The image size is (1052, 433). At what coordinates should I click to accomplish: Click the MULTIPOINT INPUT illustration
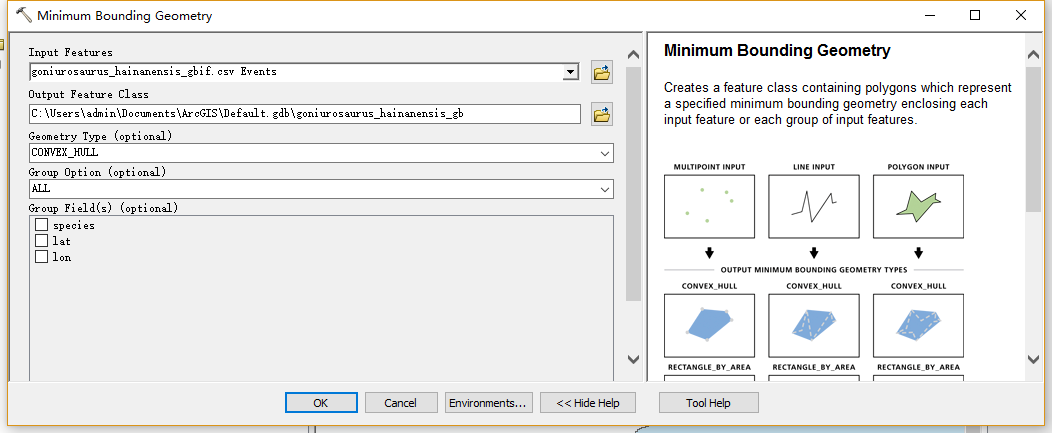709,206
